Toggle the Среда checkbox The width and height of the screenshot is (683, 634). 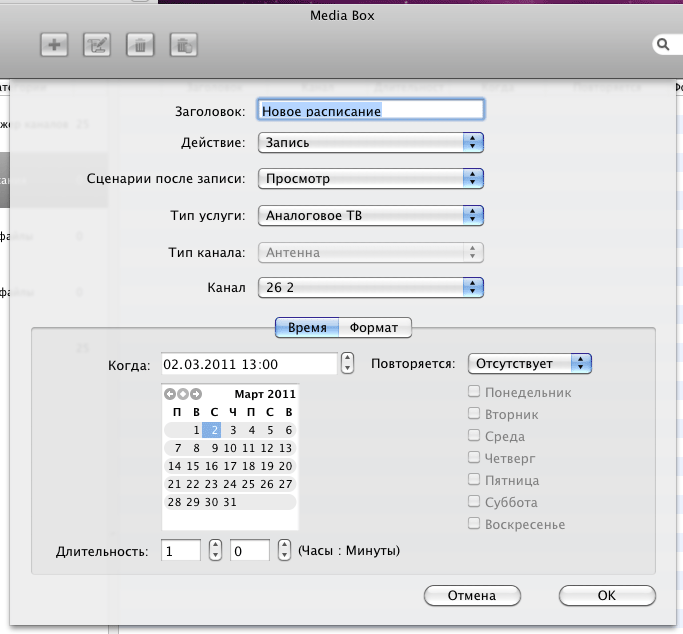[x=475, y=436]
